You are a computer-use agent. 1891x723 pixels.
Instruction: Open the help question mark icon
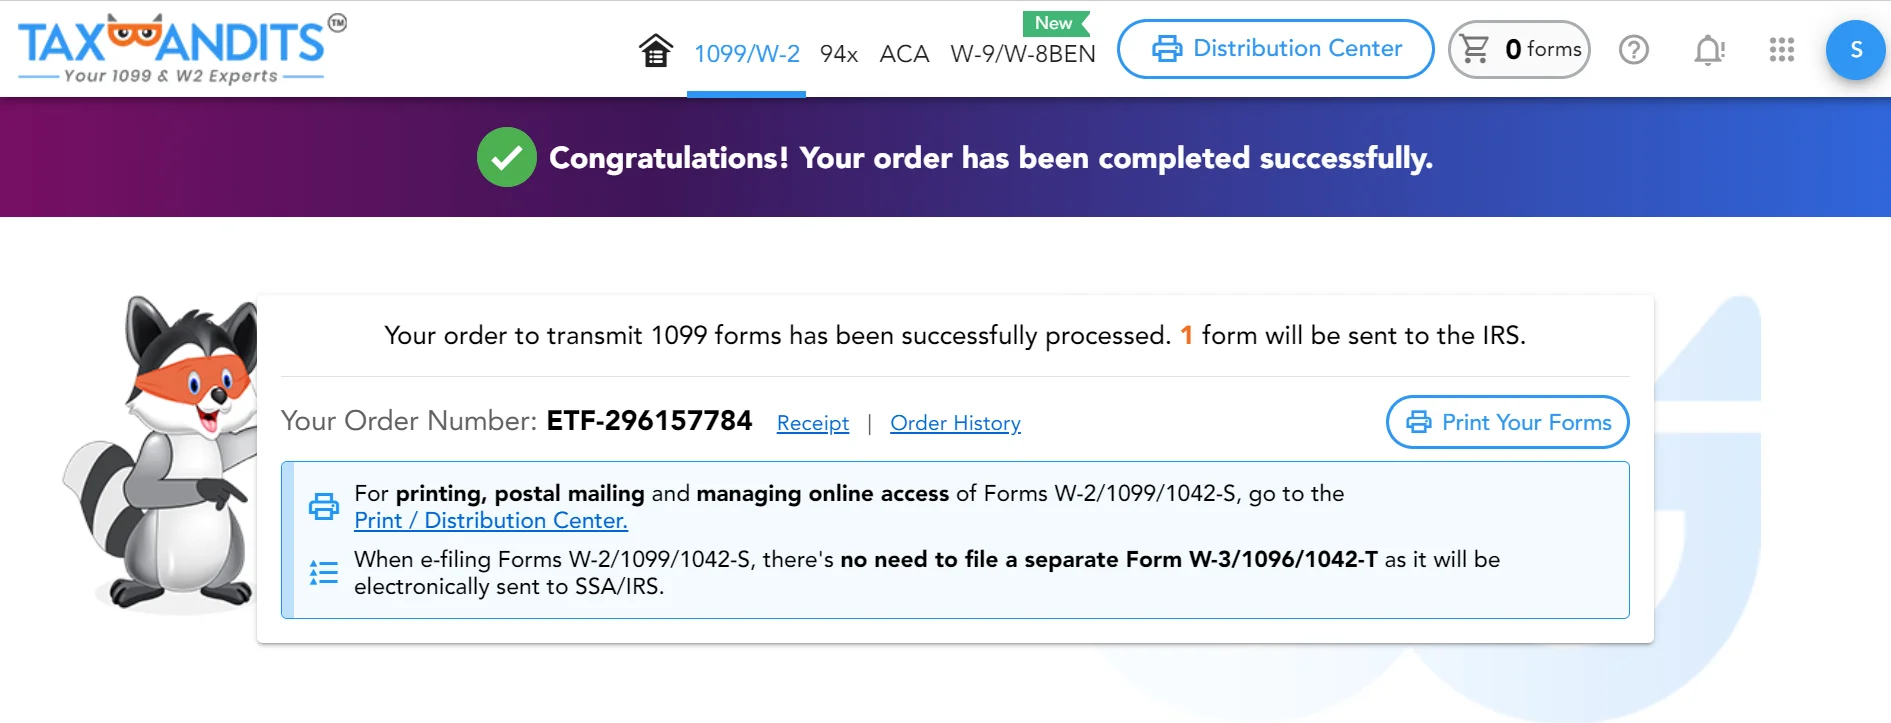click(1633, 50)
